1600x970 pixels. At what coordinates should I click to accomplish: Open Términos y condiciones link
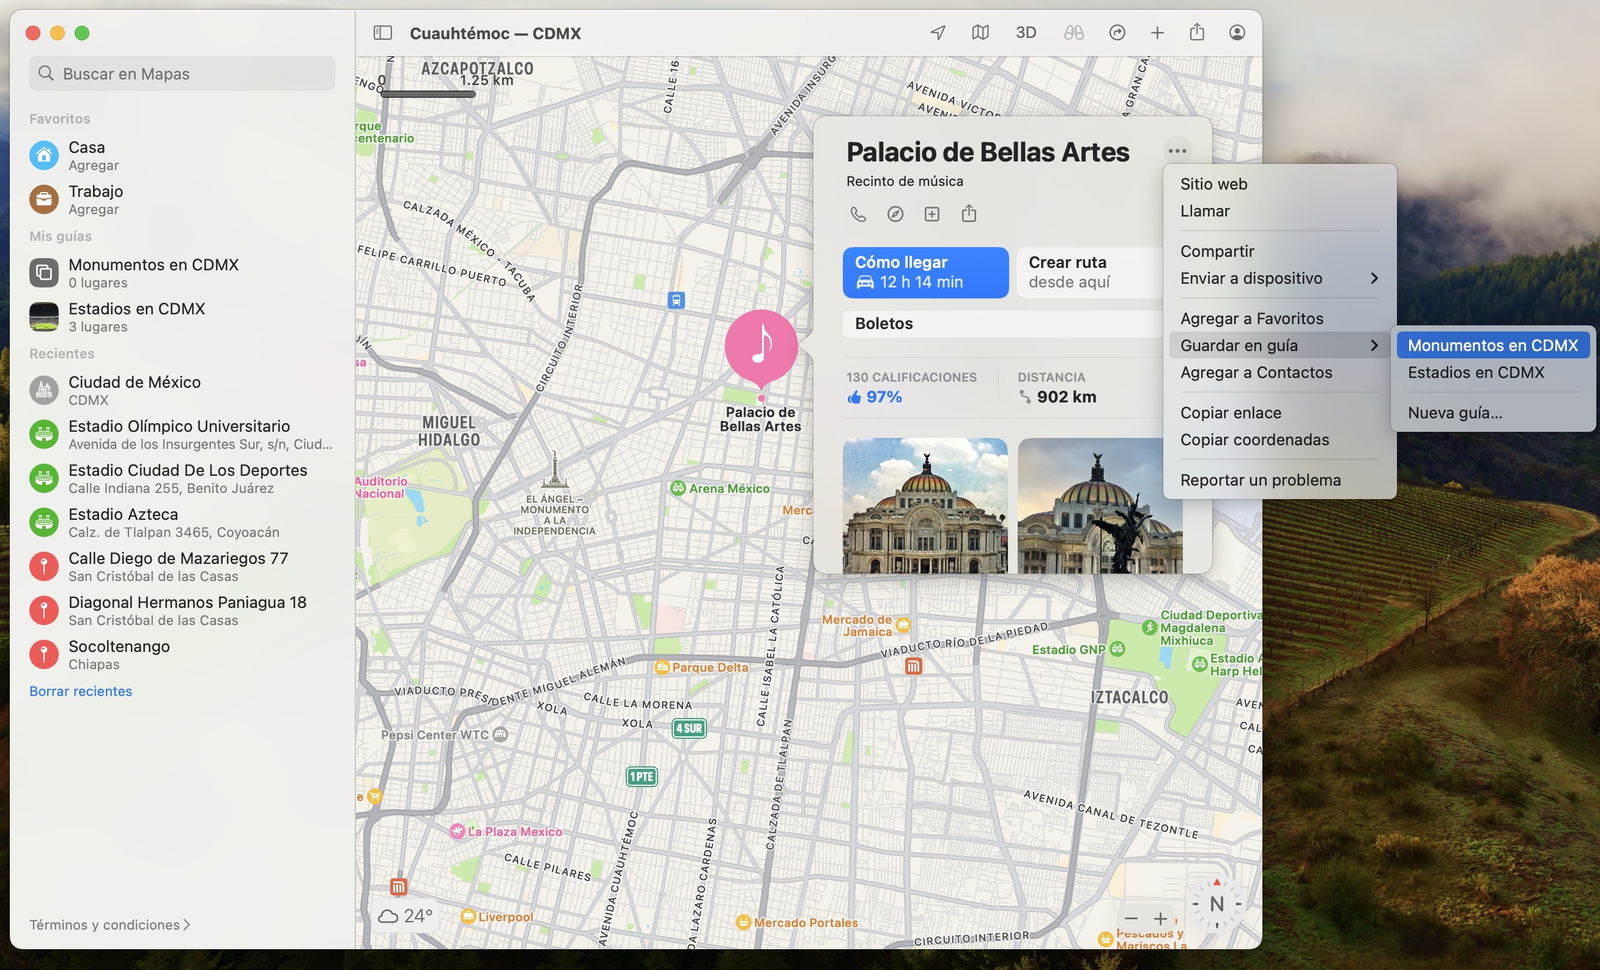pyautogui.click(x=109, y=925)
